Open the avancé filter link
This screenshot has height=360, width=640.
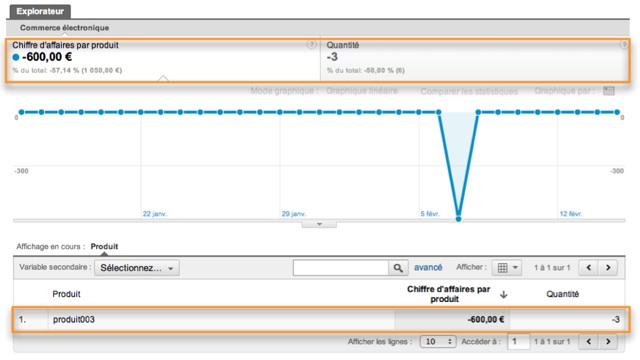tap(428, 267)
